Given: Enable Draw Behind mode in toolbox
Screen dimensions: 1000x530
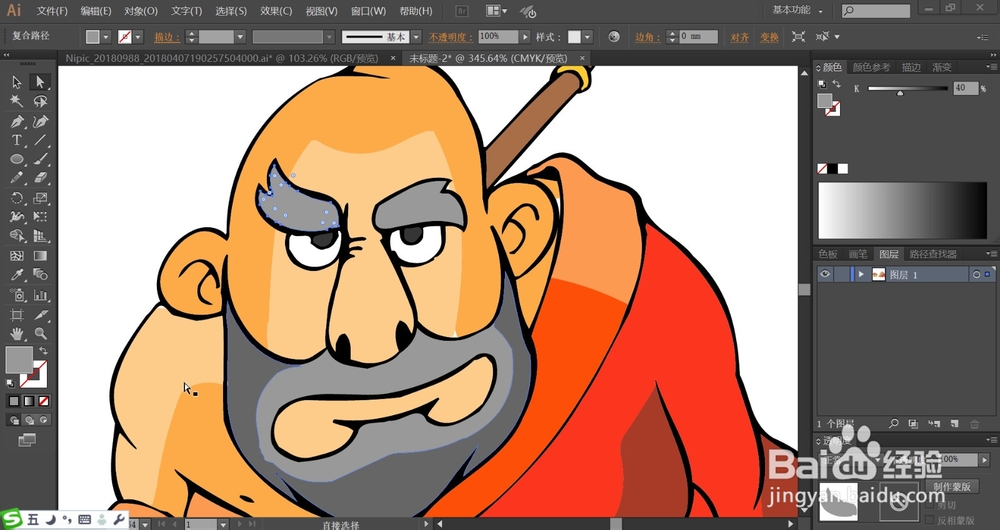Looking at the screenshot, I should click(x=29, y=420).
